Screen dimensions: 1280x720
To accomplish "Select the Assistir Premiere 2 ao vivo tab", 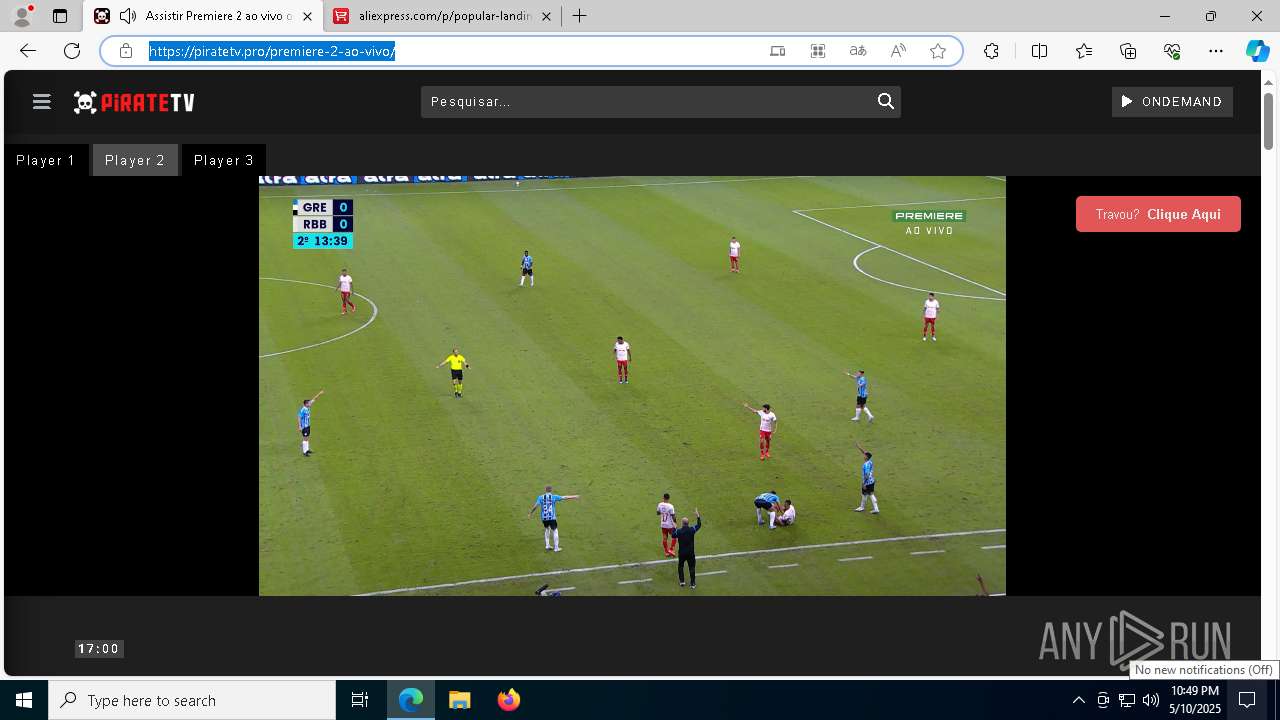I will 203,16.
